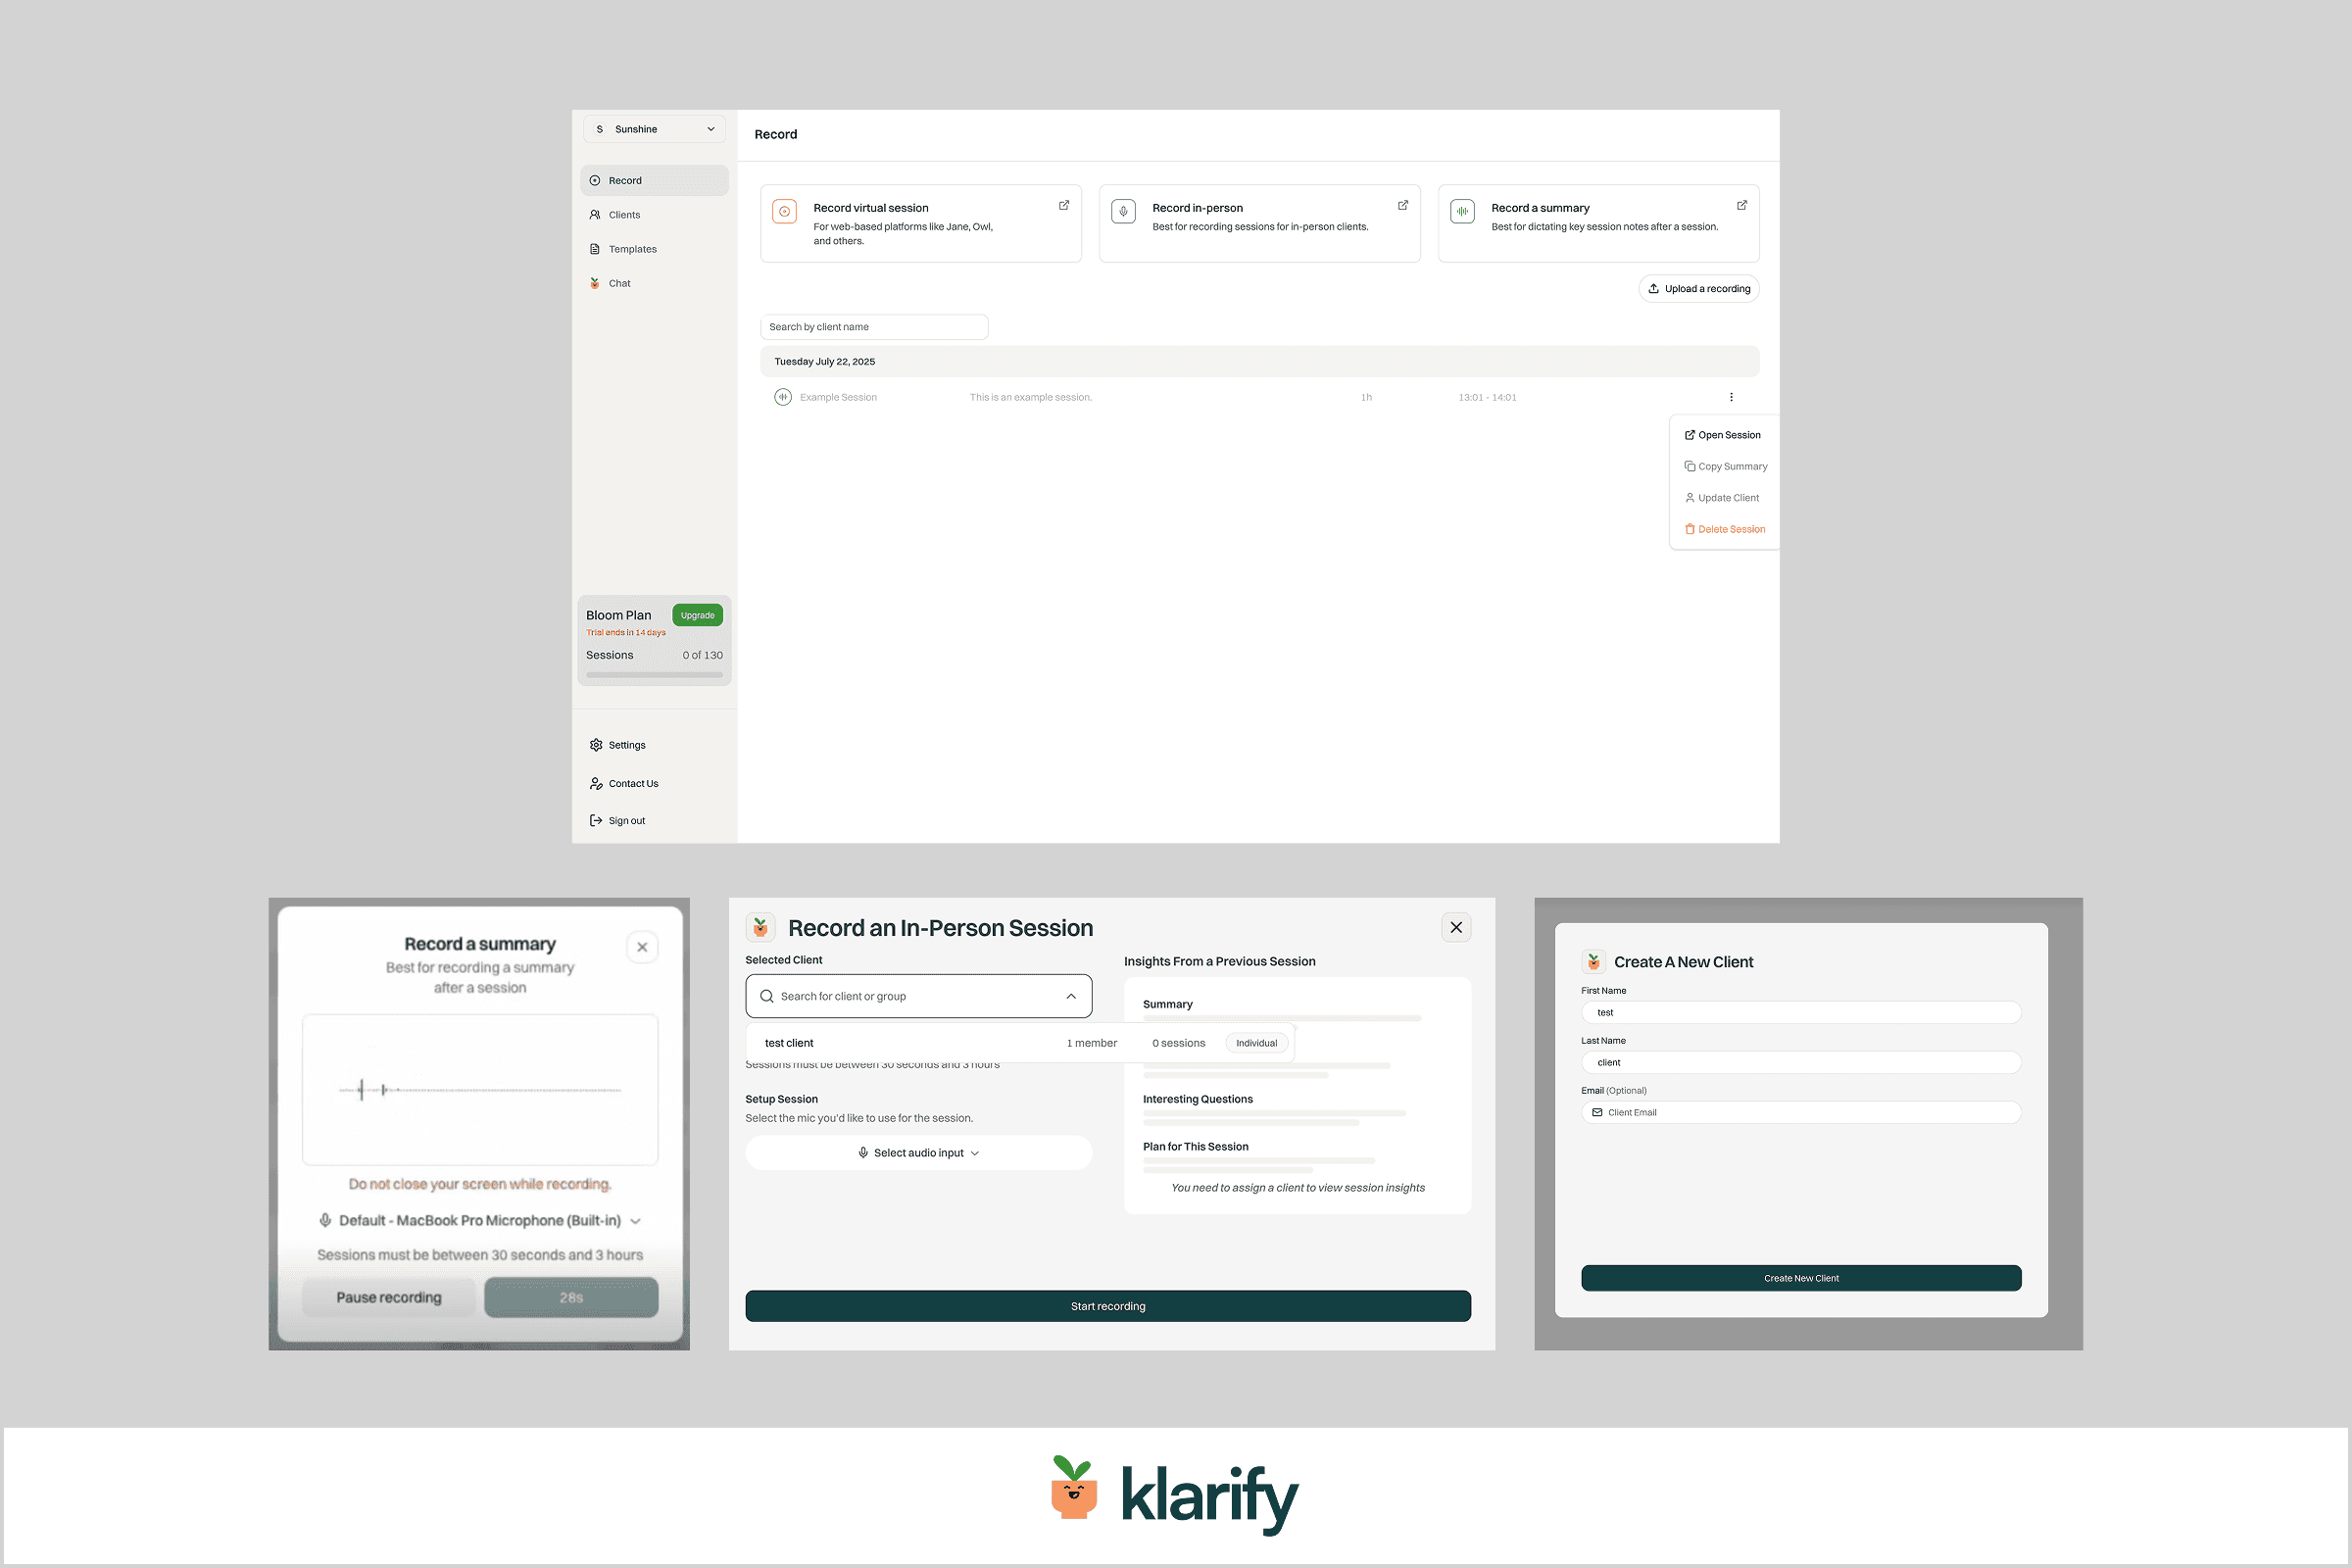Open Chat from the sidebar
2352x1568 pixels.
(619, 283)
